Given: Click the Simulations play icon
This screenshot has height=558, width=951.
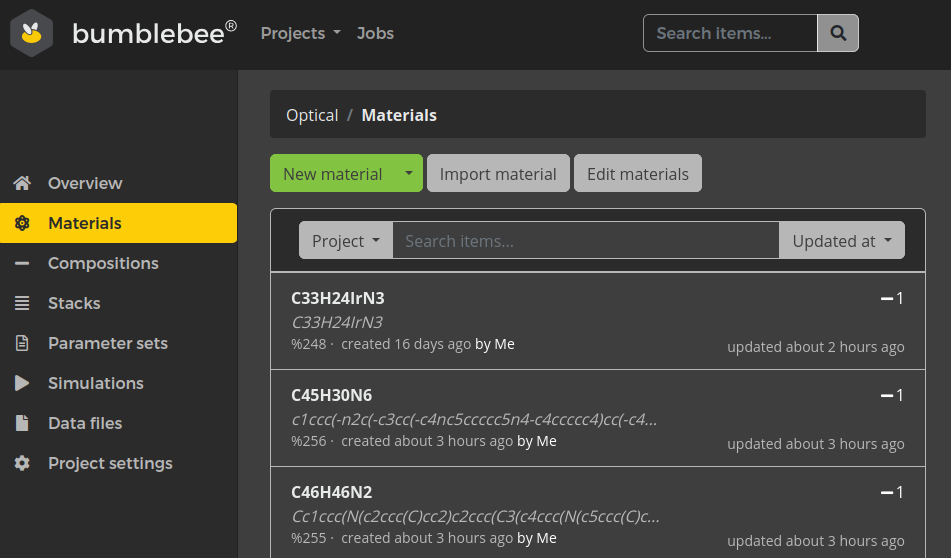Looking at the screenshot, I should point(22,383).
